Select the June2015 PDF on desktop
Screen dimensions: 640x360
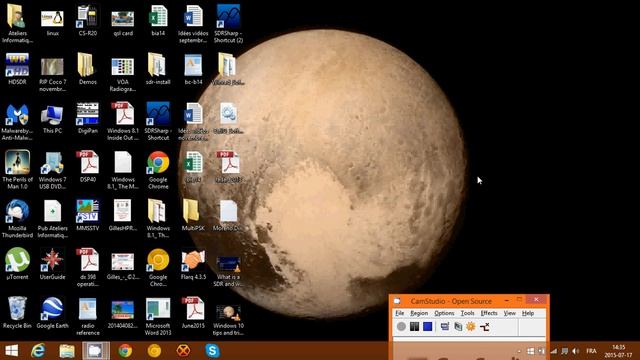pyautogui.click(x=193, y=313)
